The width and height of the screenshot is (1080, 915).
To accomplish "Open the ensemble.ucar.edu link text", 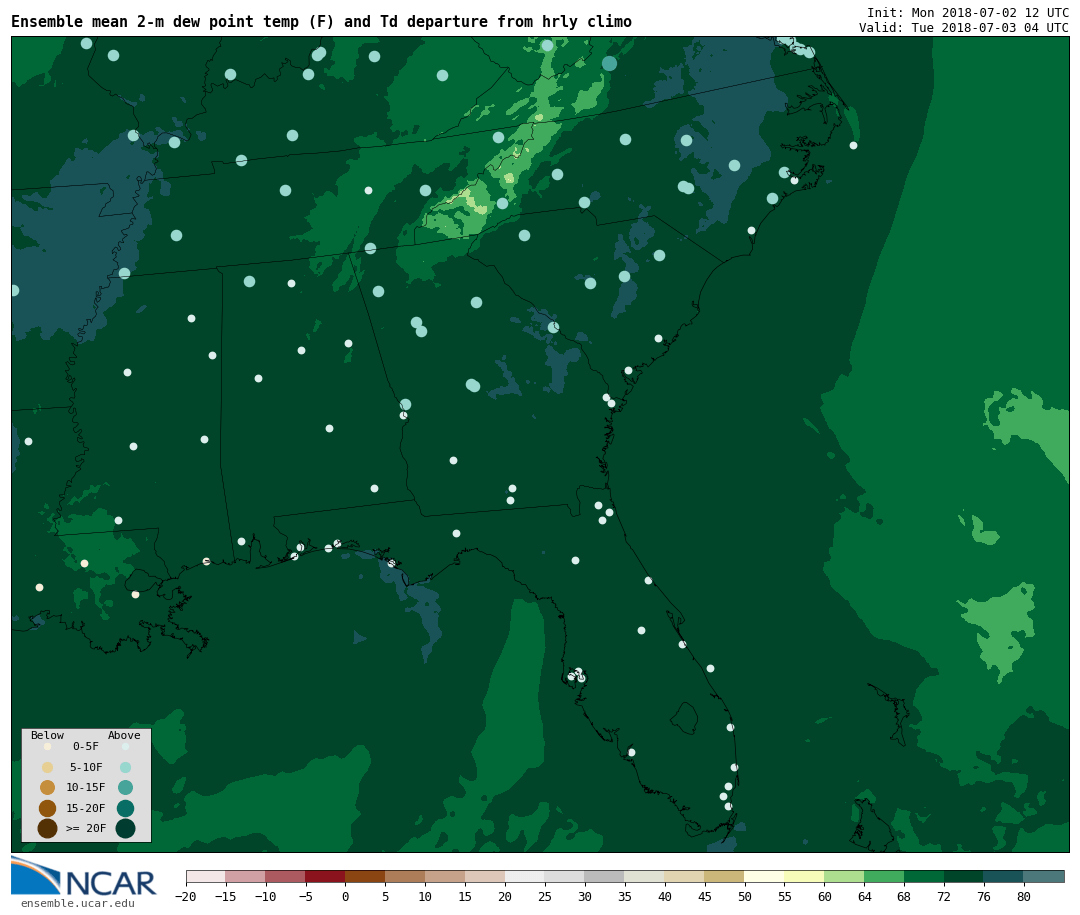I will pos(78,903).
